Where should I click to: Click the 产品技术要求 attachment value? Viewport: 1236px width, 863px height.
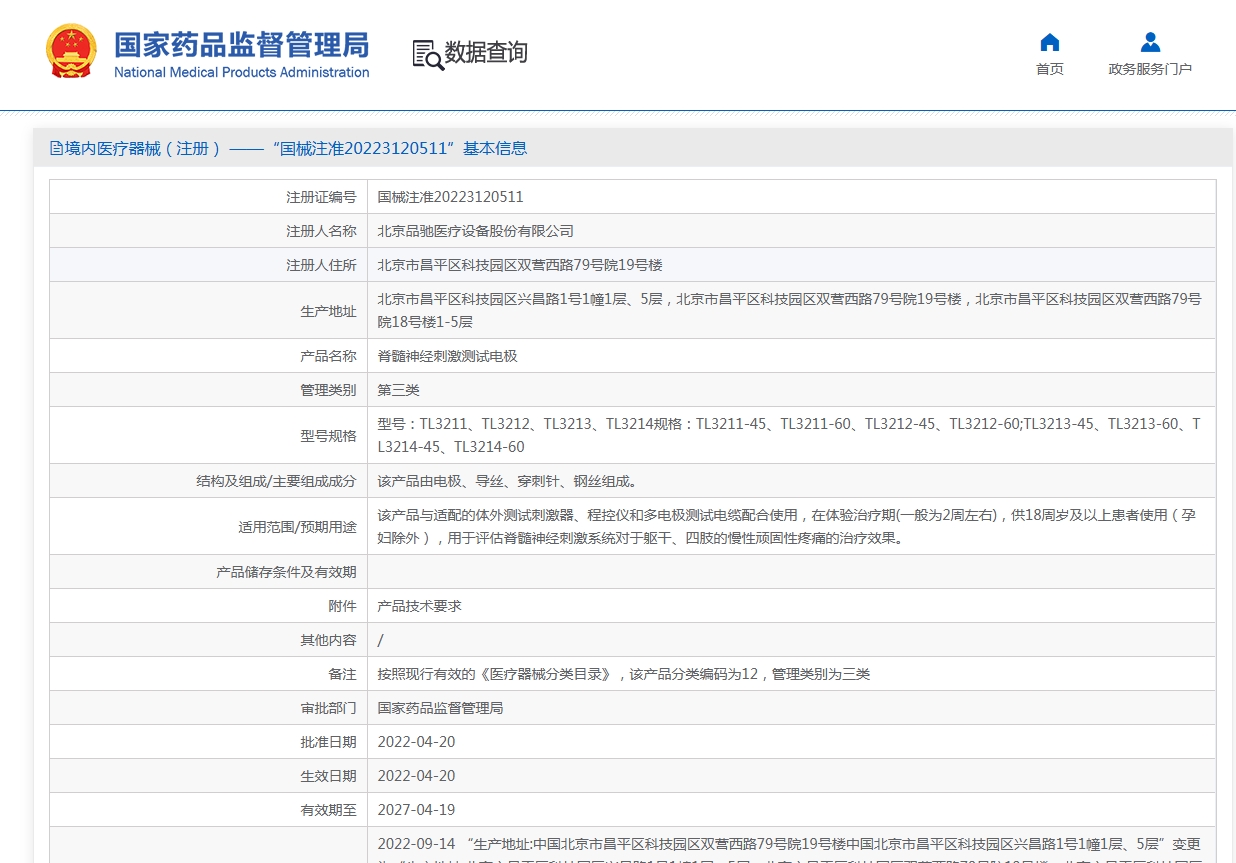pyautogui.click(x=419, y=606)
